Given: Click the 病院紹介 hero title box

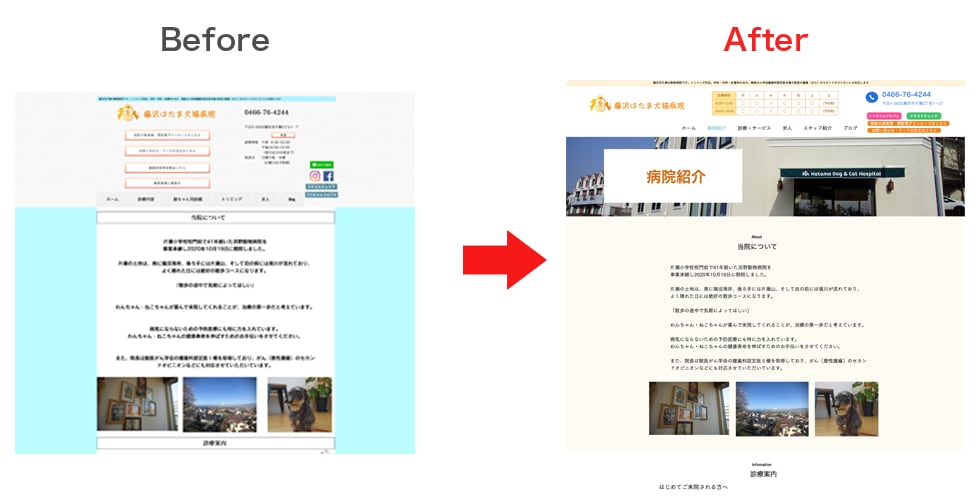Looking at the screenshot, I should click(x=673, y=176).
